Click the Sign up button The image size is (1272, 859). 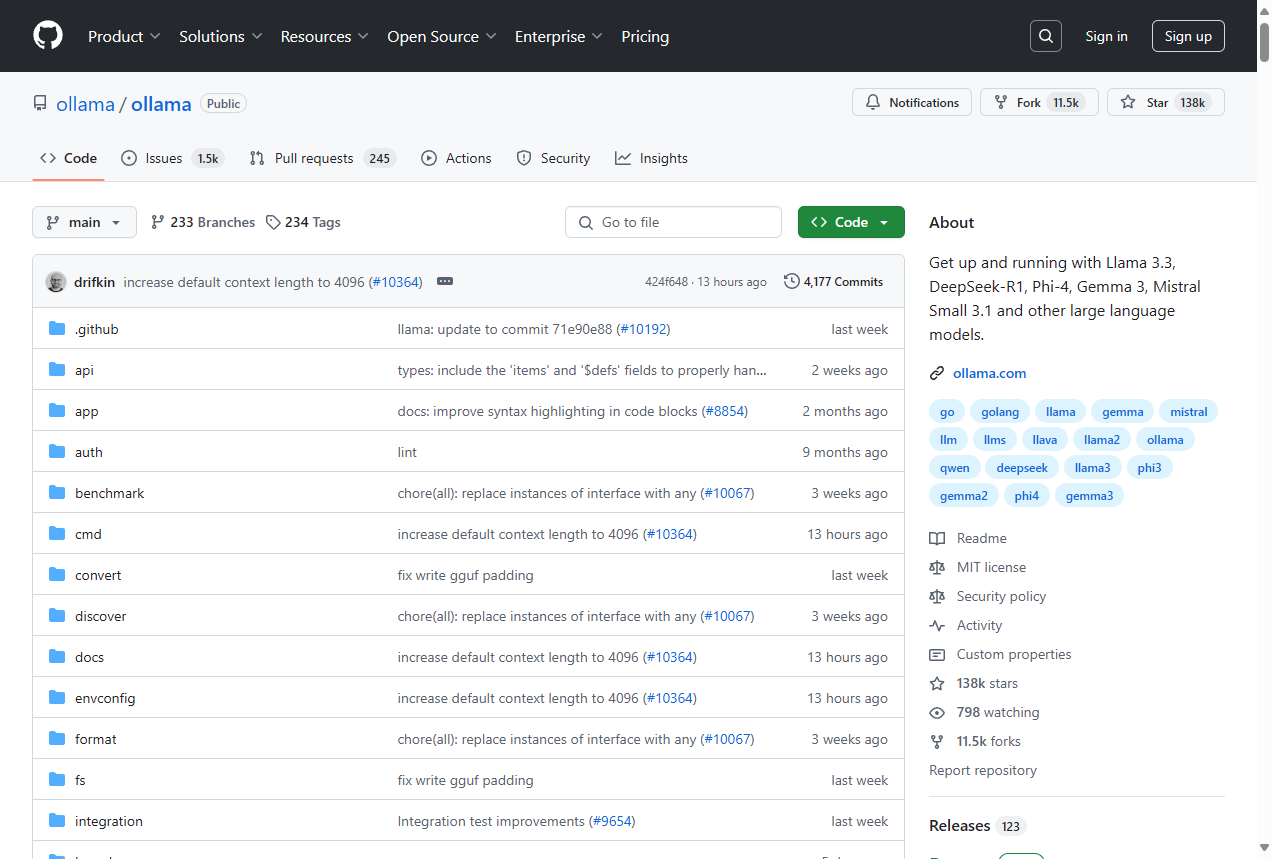pos(1187,36)
